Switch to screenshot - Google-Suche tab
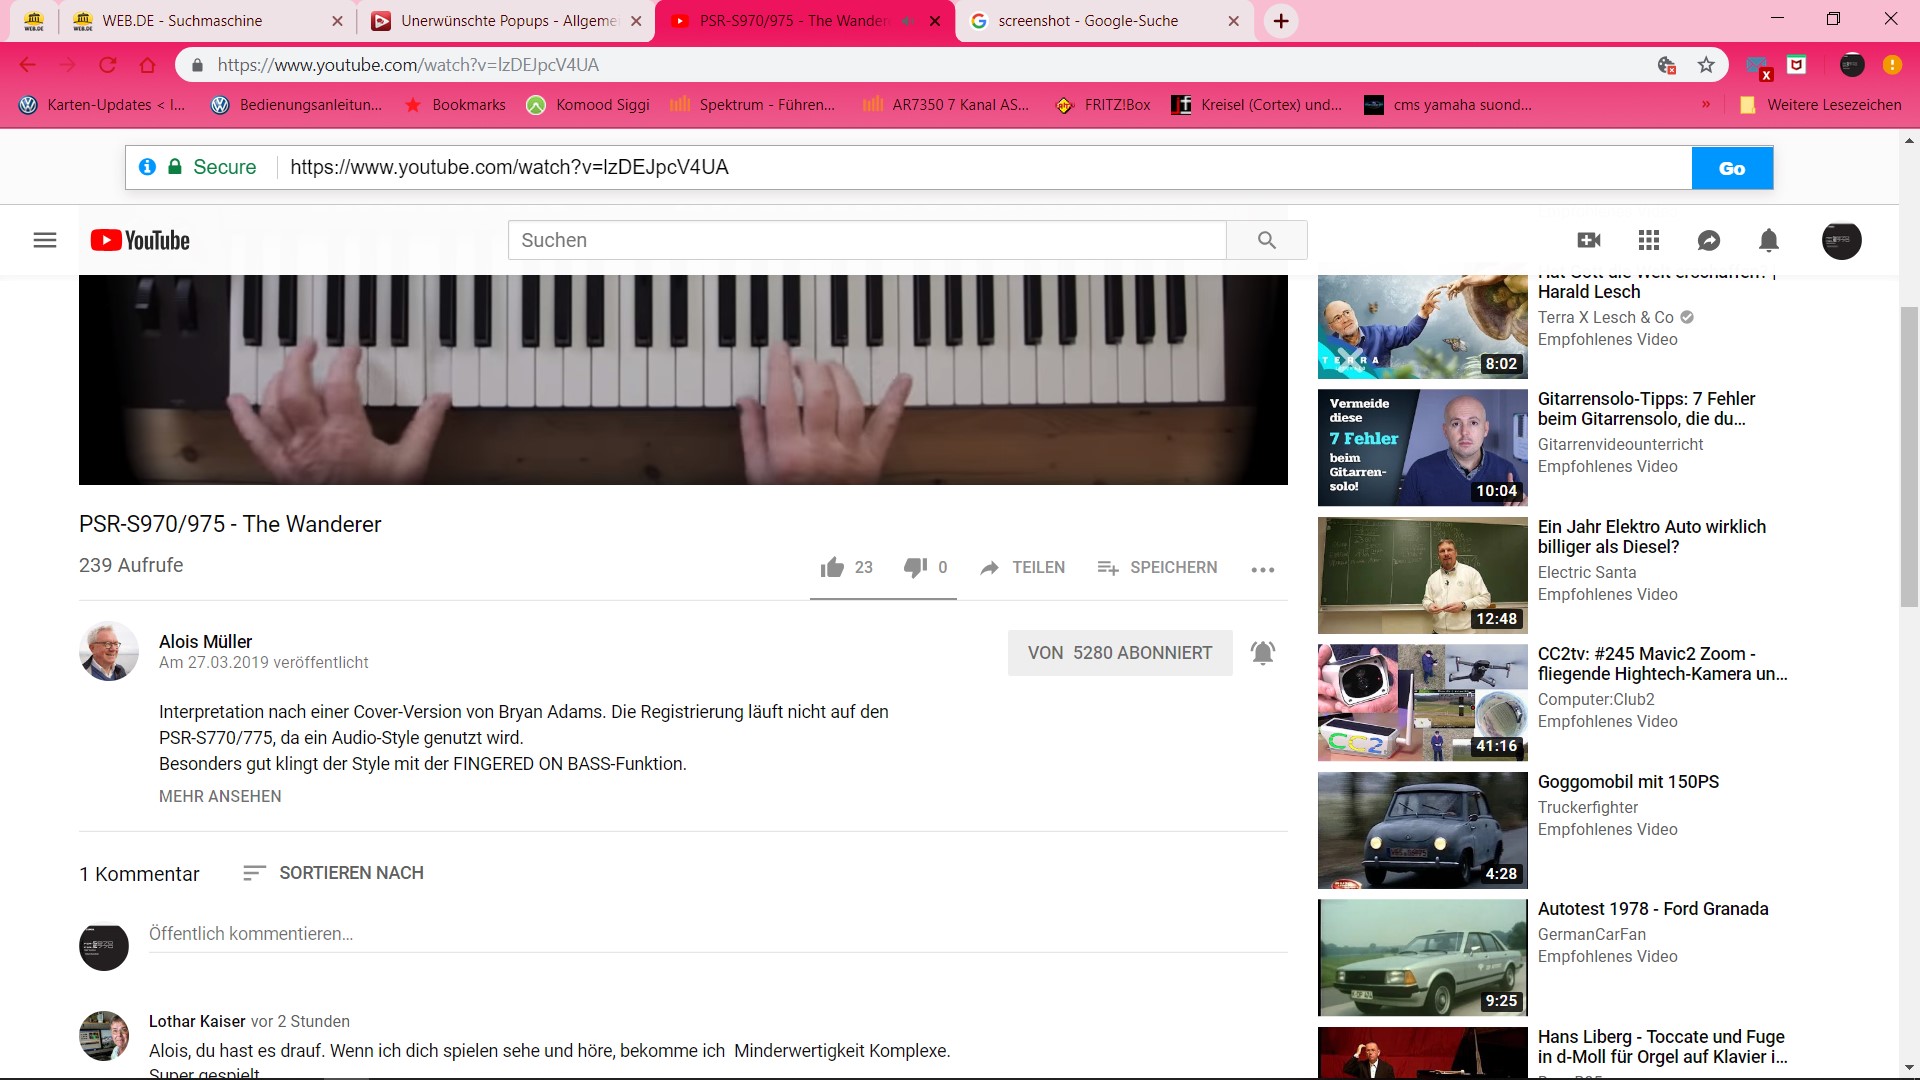The image size is (1920, 1080). [x=1088, y=21]
